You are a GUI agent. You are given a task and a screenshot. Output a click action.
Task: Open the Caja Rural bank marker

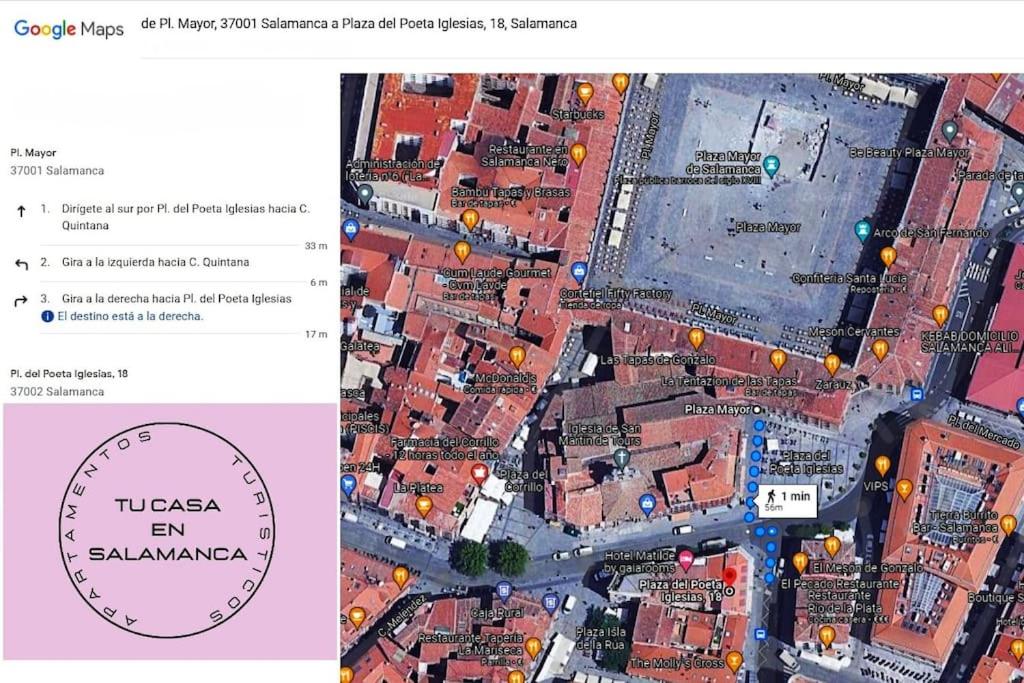[503, 592]
